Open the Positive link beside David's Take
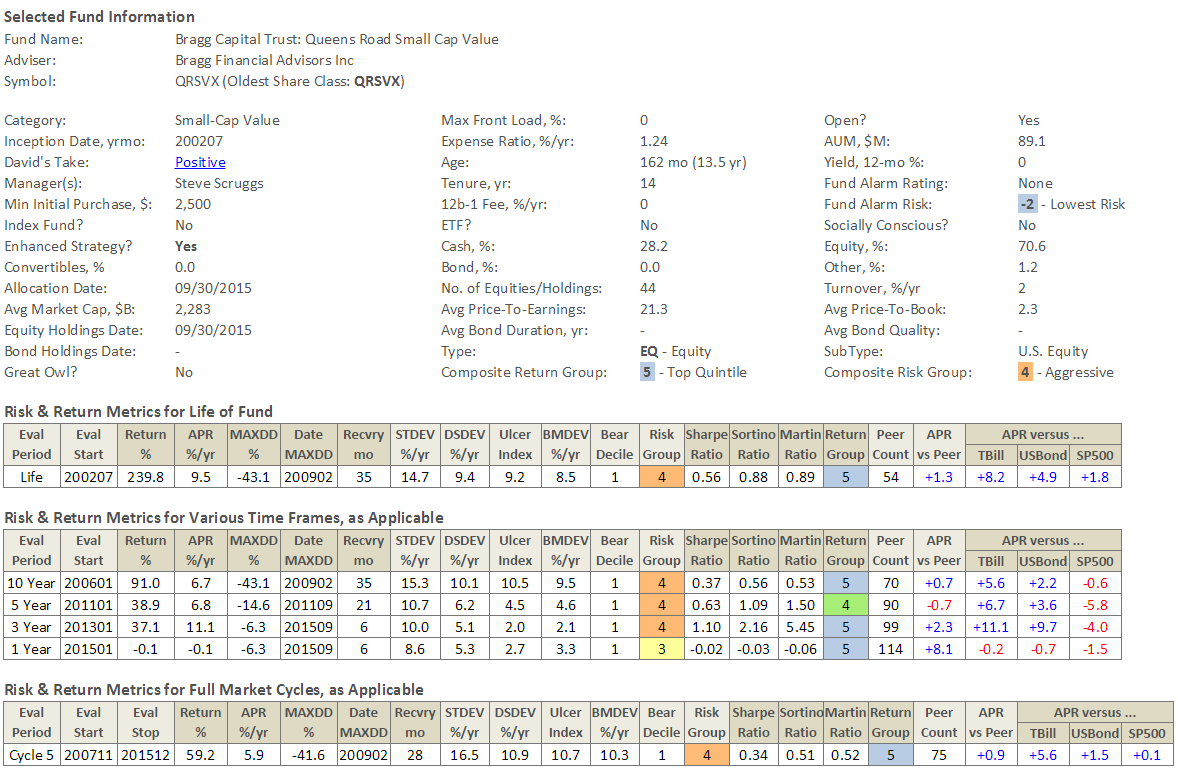The height and width of the screenshot is (770, 1178). (200, 162)
